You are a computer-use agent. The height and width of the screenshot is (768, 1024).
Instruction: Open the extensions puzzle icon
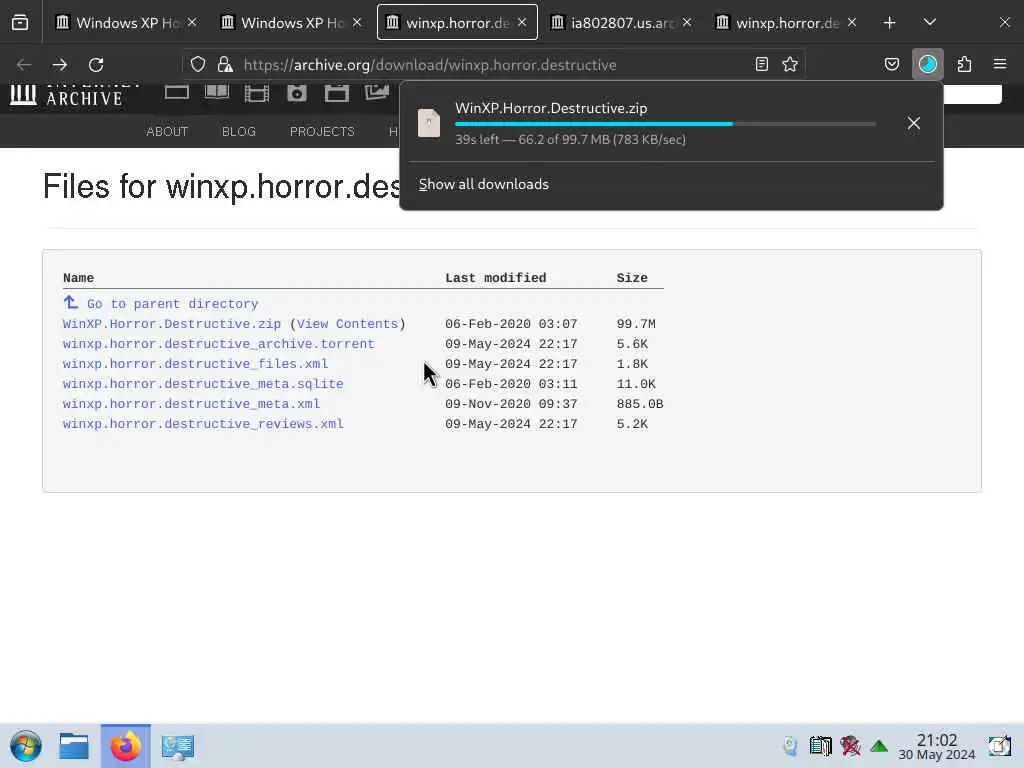point(964,64)
